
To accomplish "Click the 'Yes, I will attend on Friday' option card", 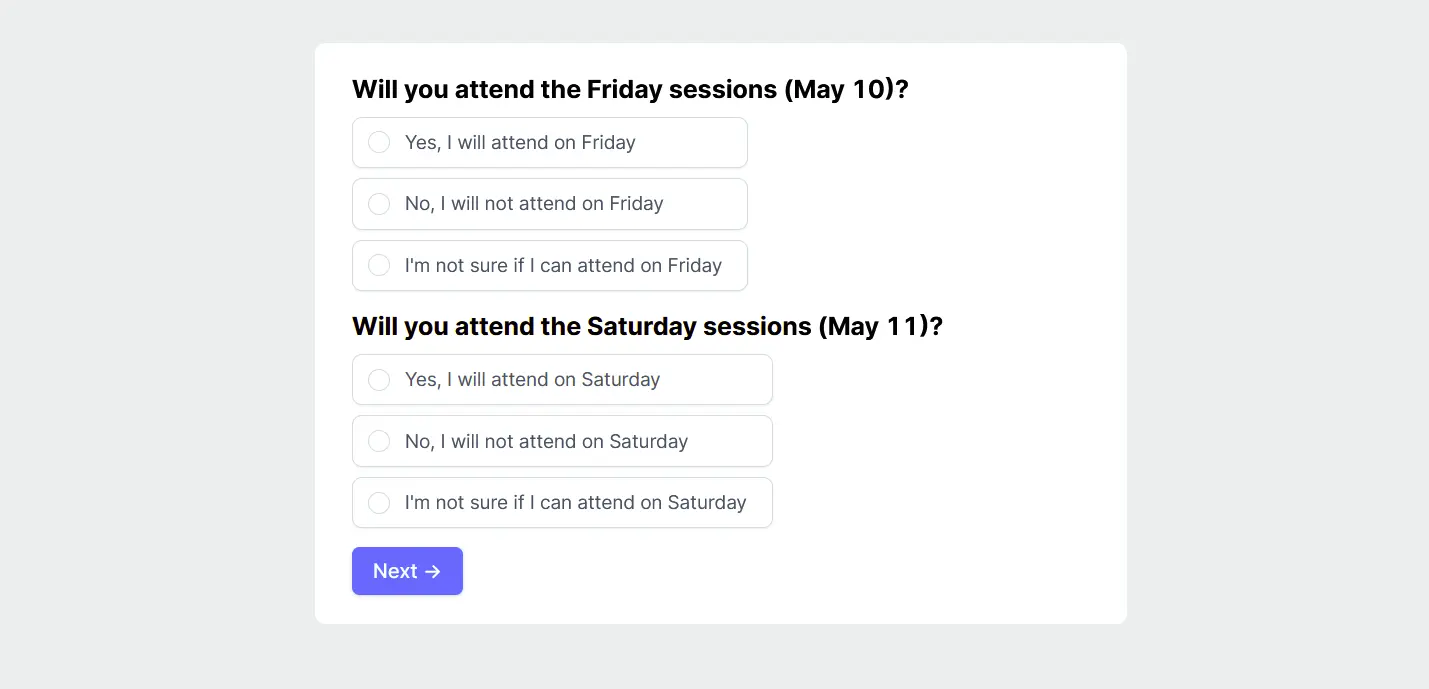I will coord(549,142).
